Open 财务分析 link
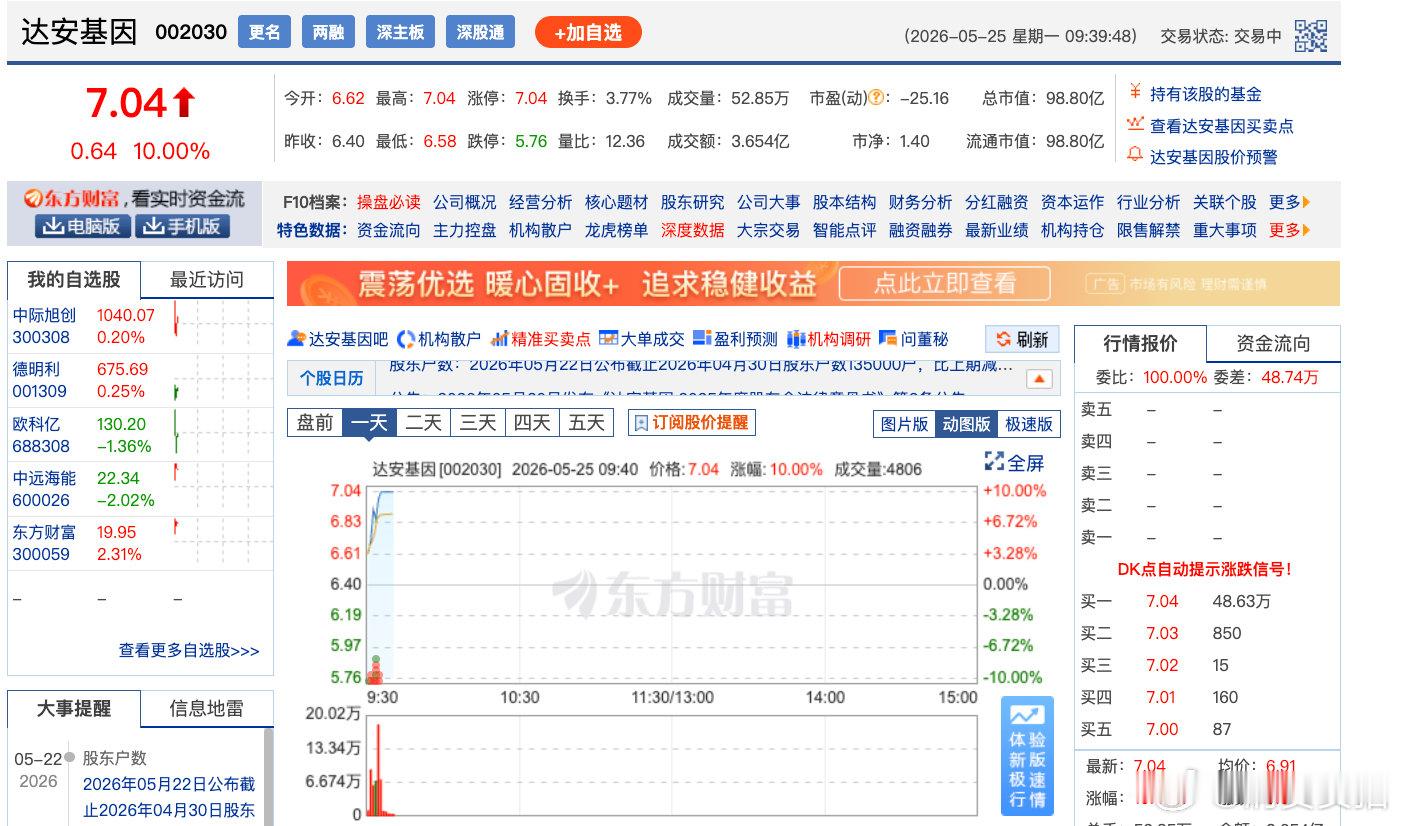 921,202
